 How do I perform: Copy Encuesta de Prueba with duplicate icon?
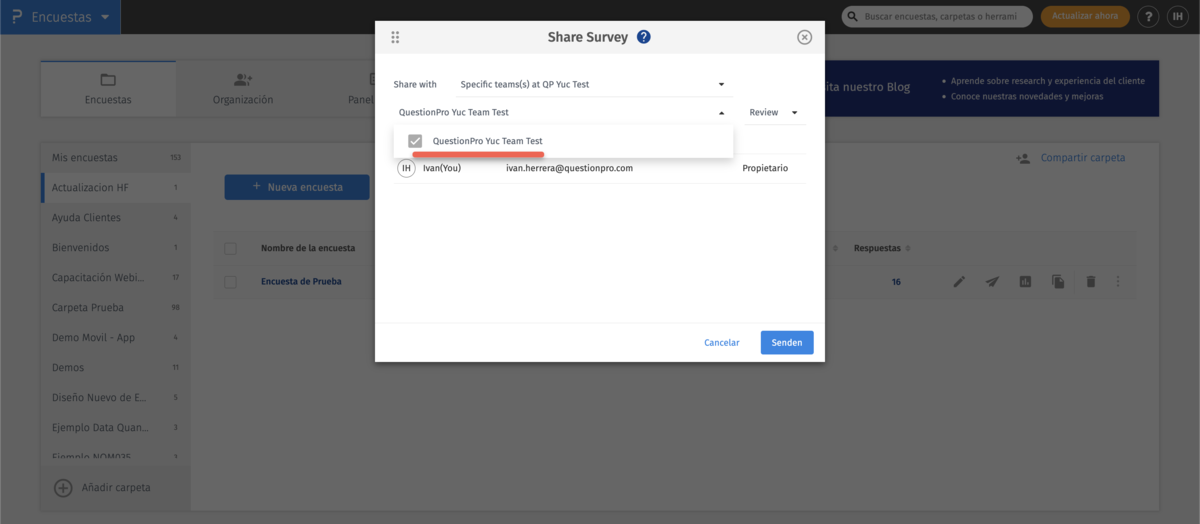pyautogui.click(x=1058, y=282)
